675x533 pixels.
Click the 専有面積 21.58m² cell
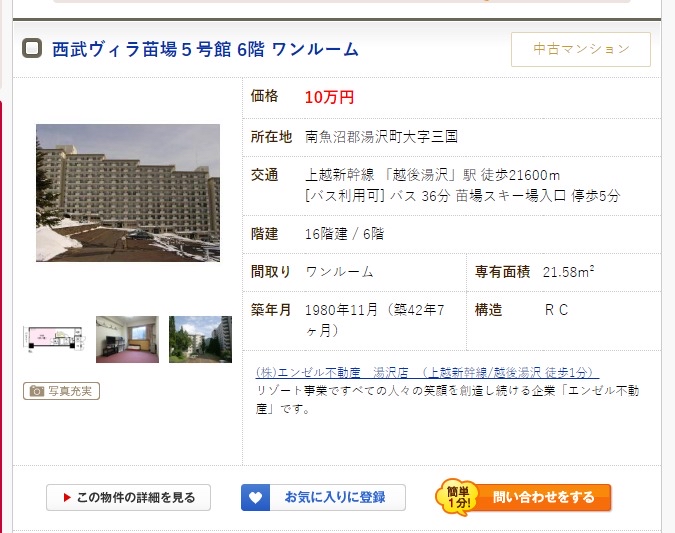tap(564, 272)
